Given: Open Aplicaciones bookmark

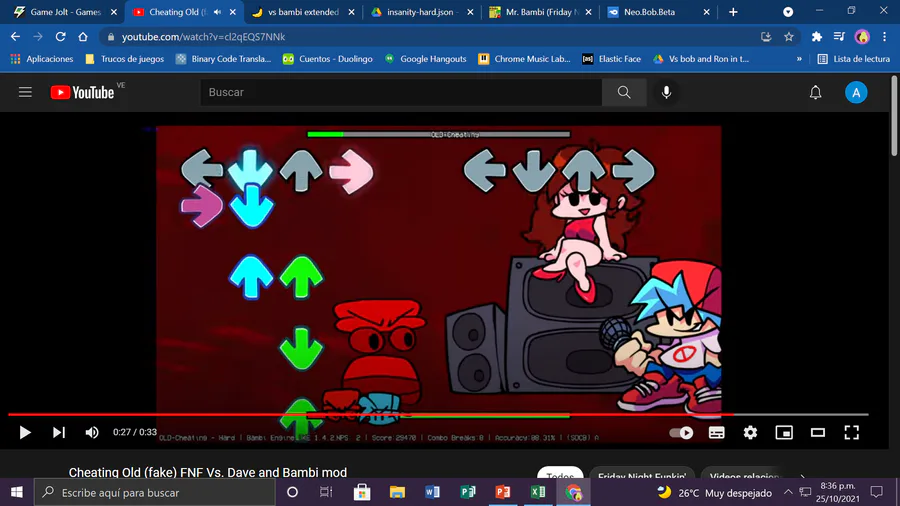Looking at the screenshot, I should click(42, 59).
